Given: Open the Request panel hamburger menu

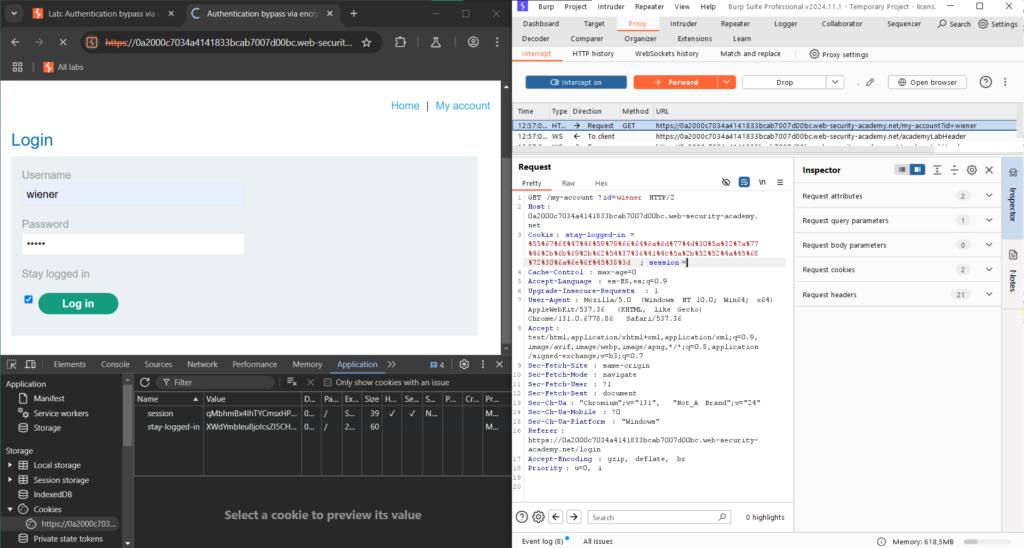Looking at the screenshot, I should click(780, 182).
